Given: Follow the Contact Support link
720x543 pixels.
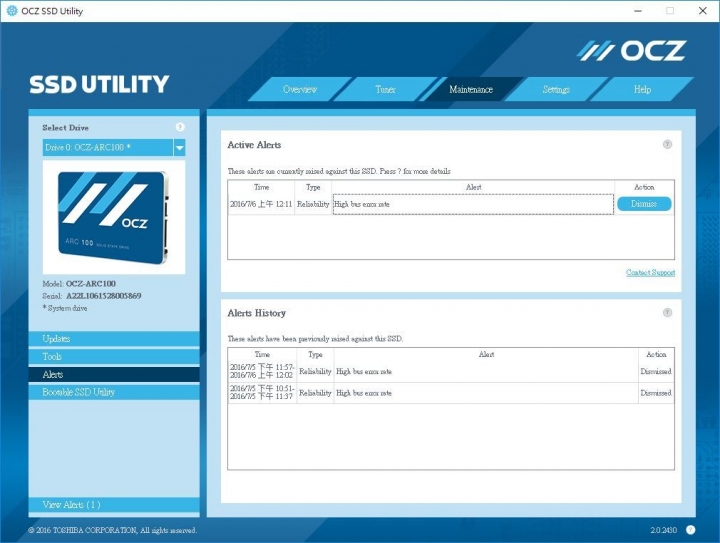Looking at the screenshot, I should tap(650, 273).
